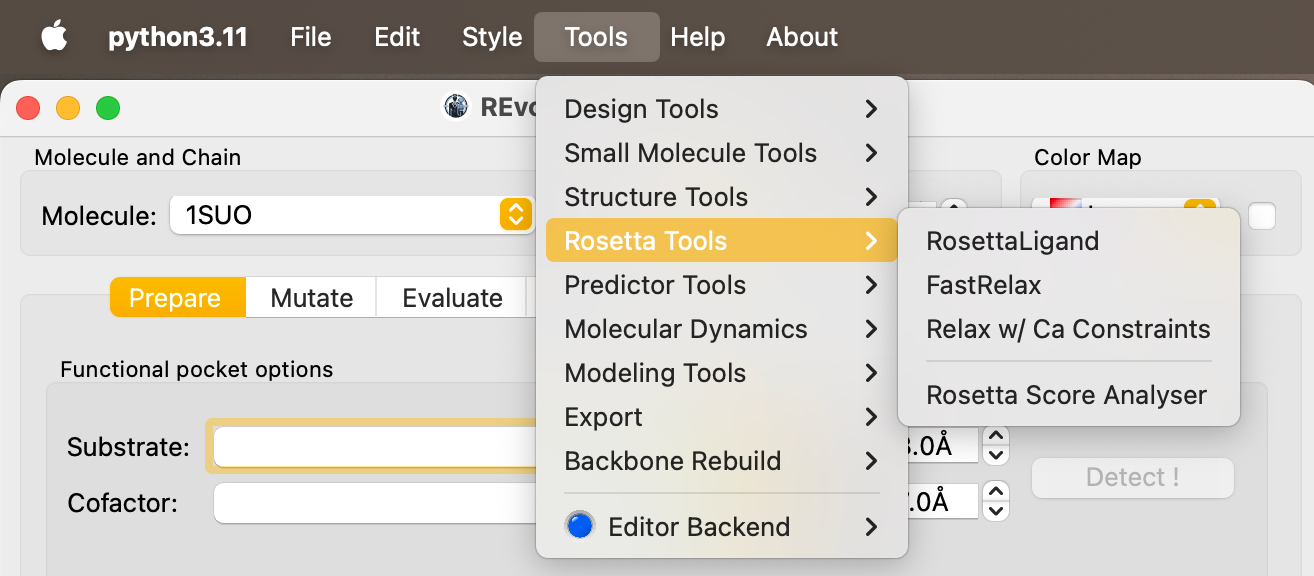
Task: Increase the Substrate distance stepper value
Action: [995, 436]
